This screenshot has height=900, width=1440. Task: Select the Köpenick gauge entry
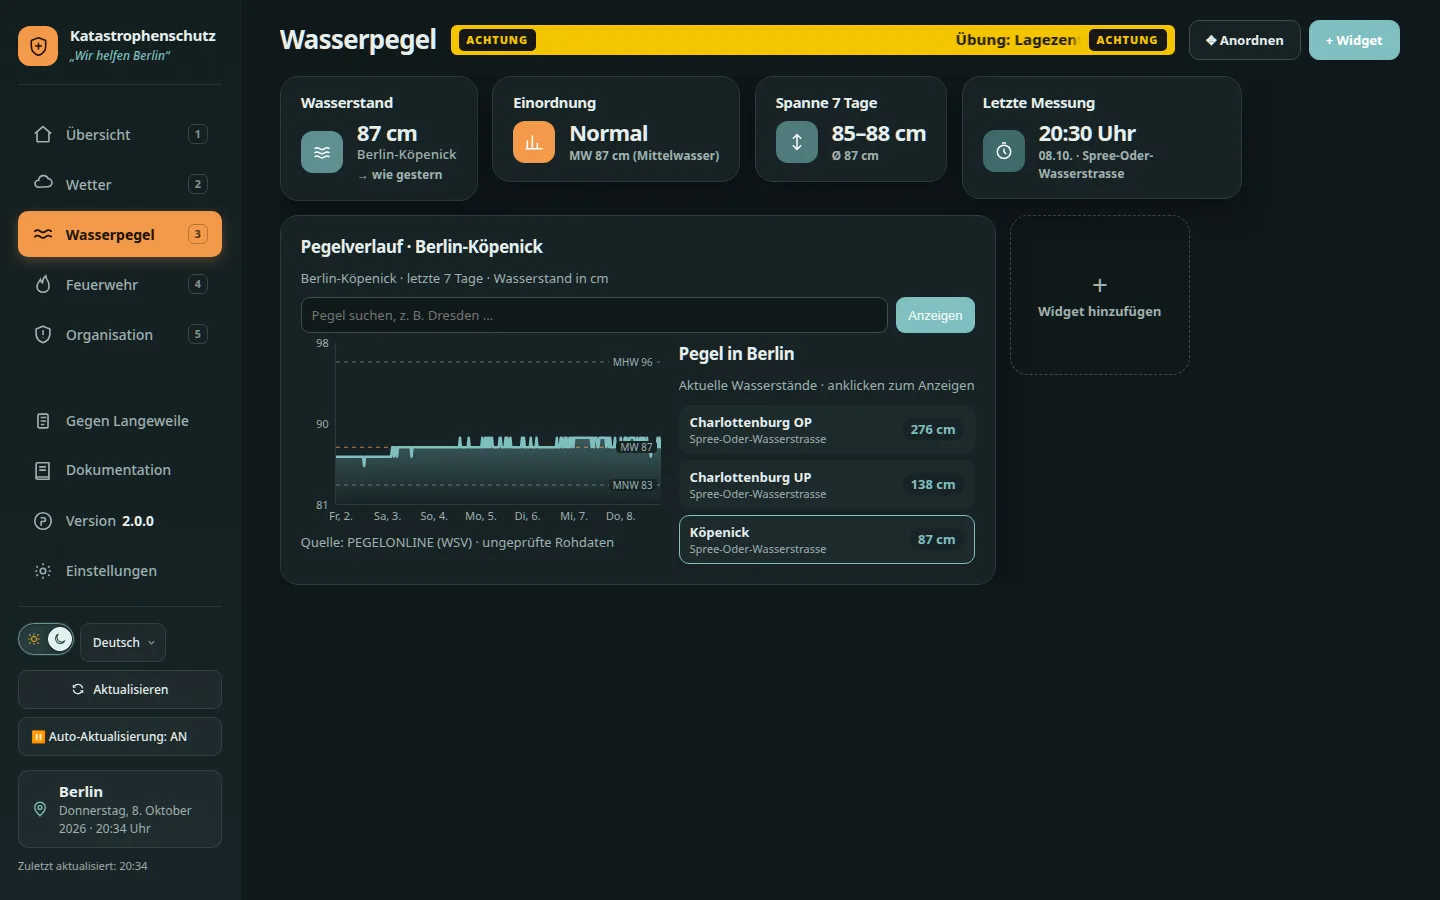(x=827, y=540)
